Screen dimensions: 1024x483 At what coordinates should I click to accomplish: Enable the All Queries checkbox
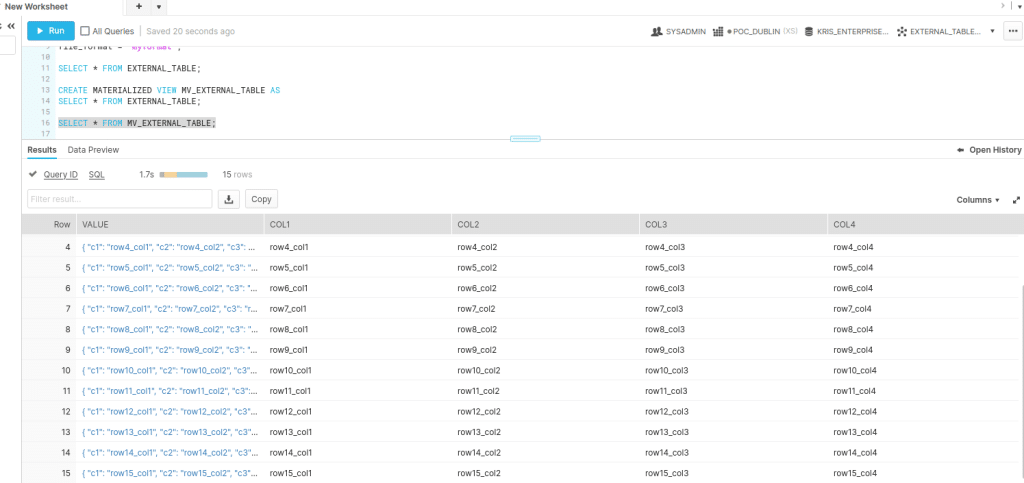85,31
